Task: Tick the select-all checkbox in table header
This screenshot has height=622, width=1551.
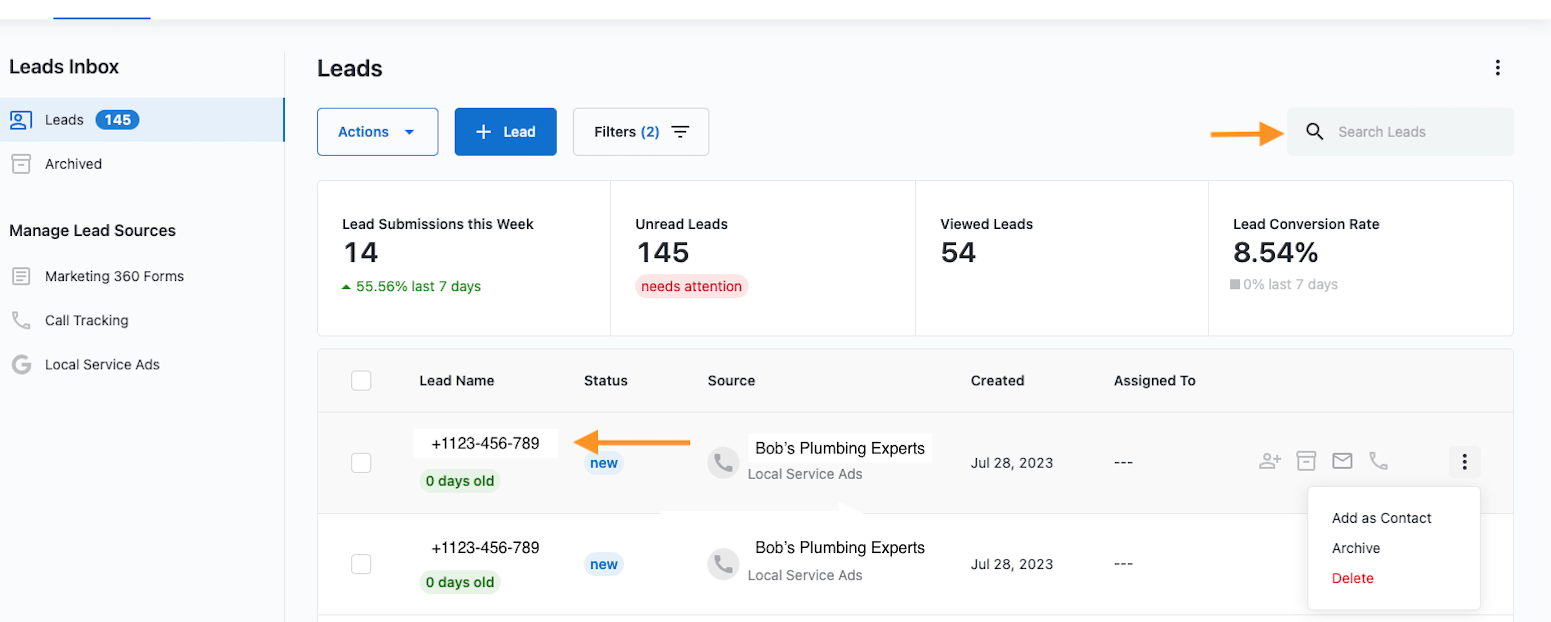Action: (x=361, y=381)
